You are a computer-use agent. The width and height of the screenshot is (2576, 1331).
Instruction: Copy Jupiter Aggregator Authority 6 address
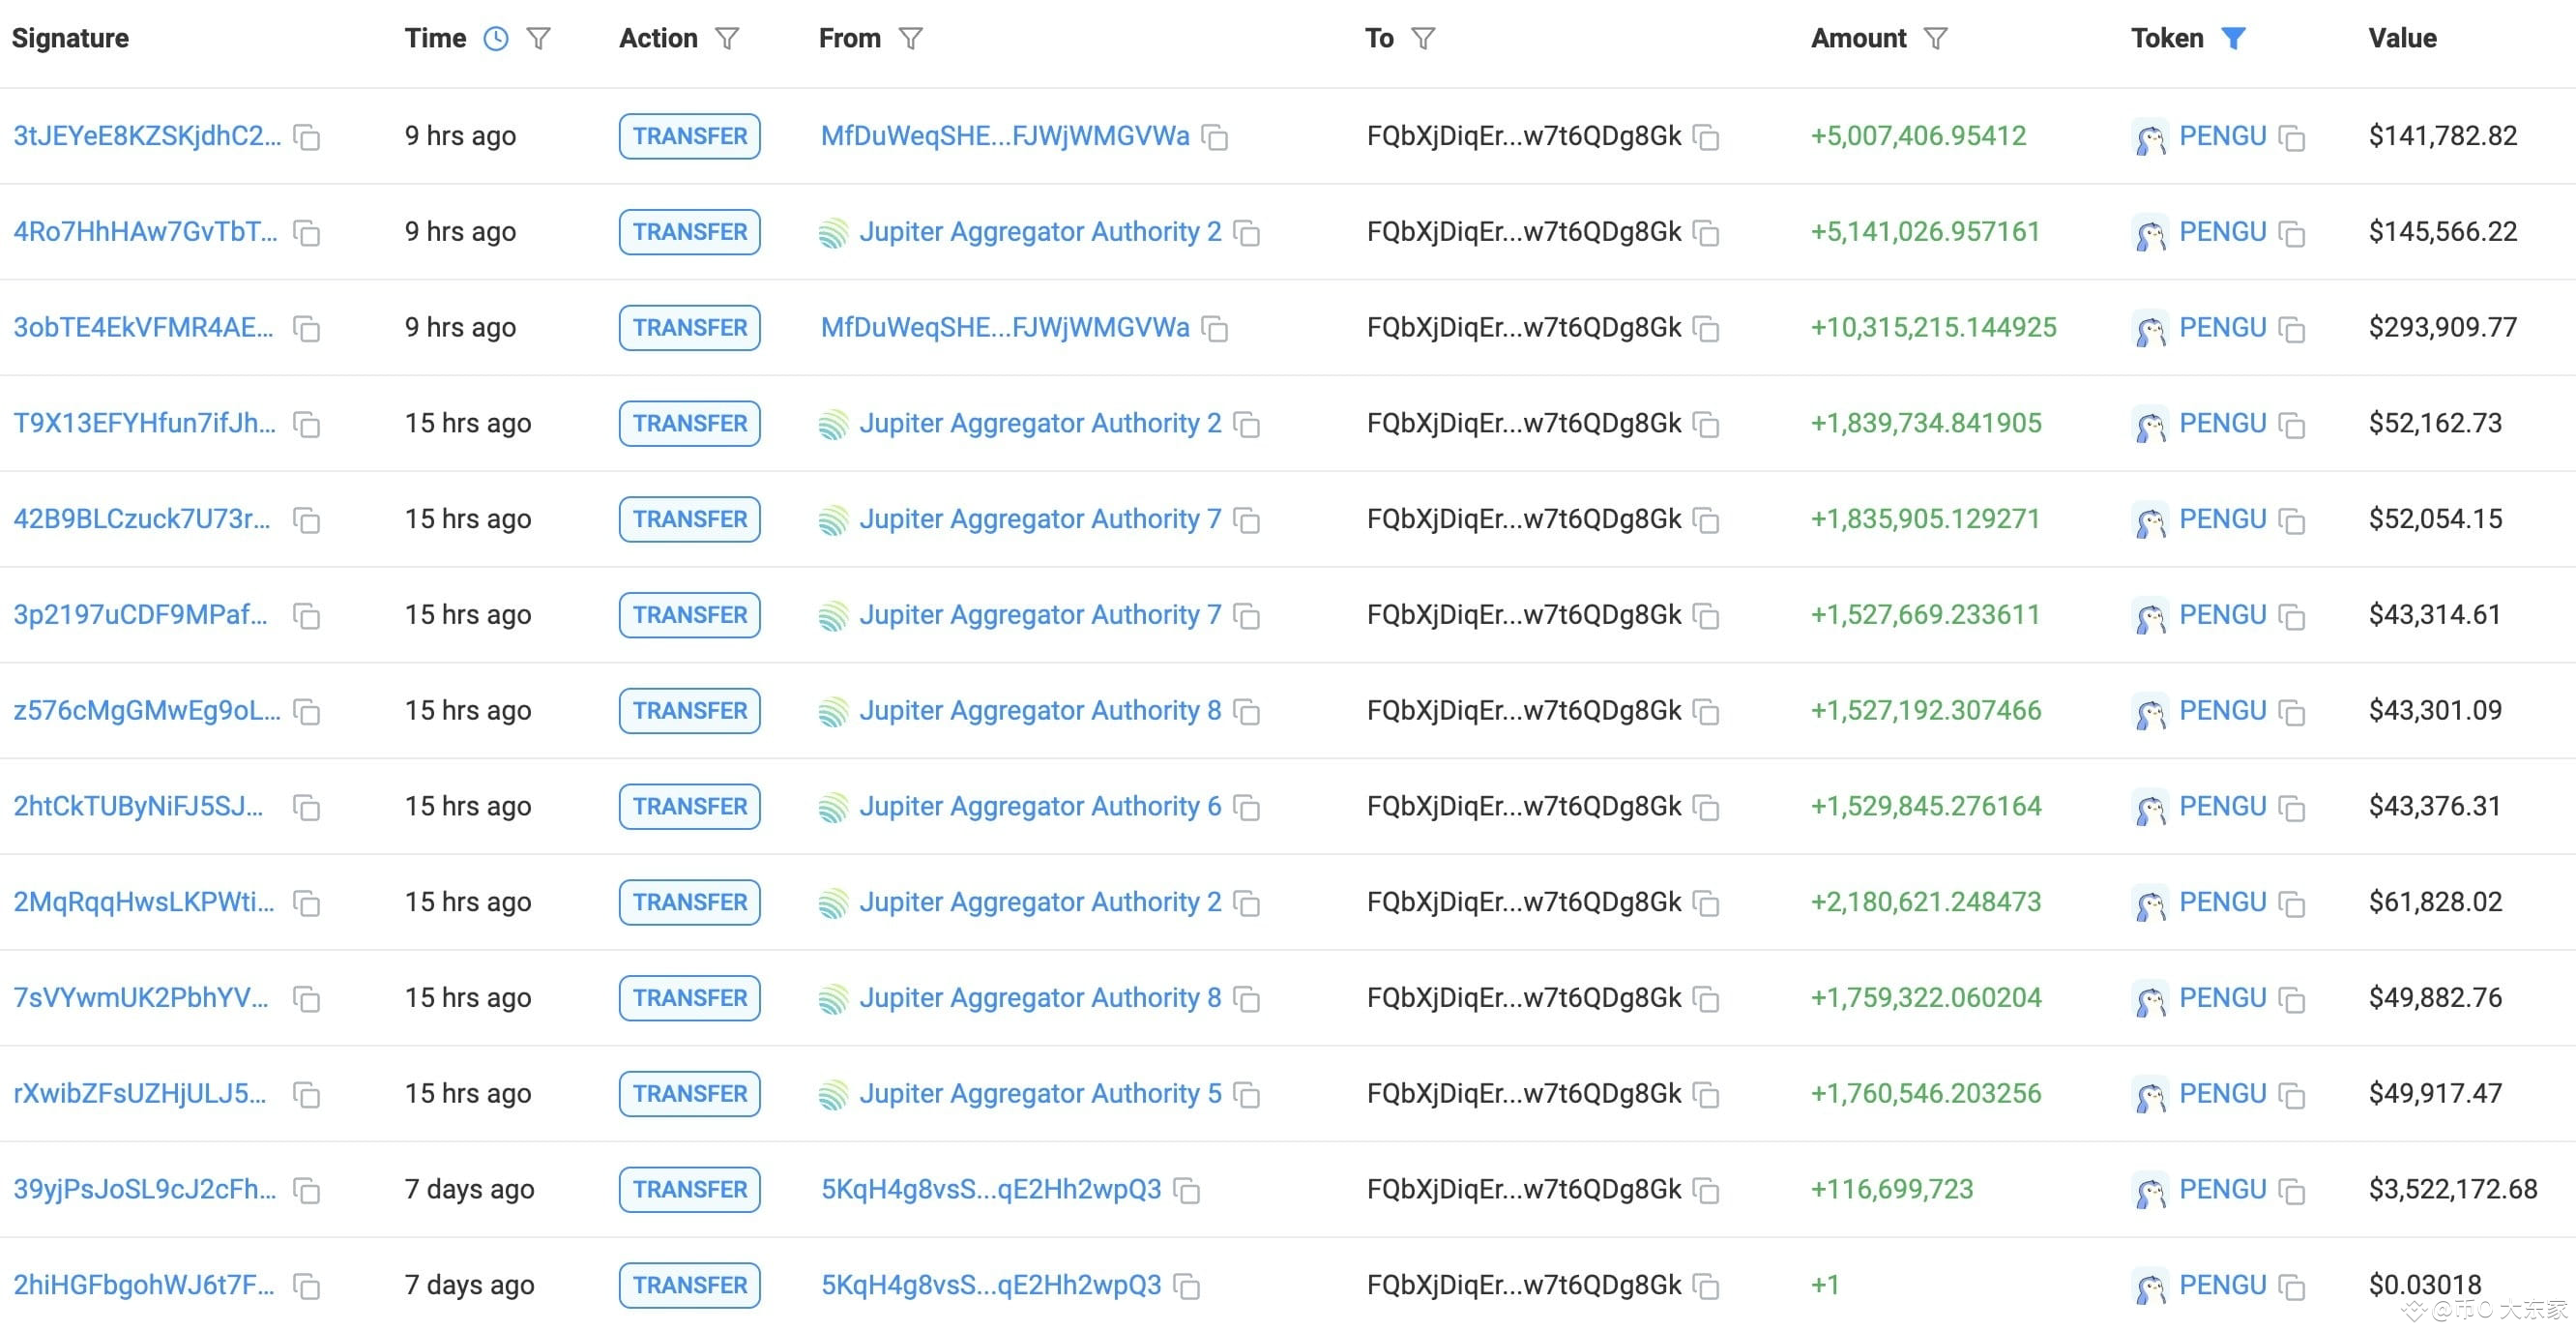pos(1247,808)
